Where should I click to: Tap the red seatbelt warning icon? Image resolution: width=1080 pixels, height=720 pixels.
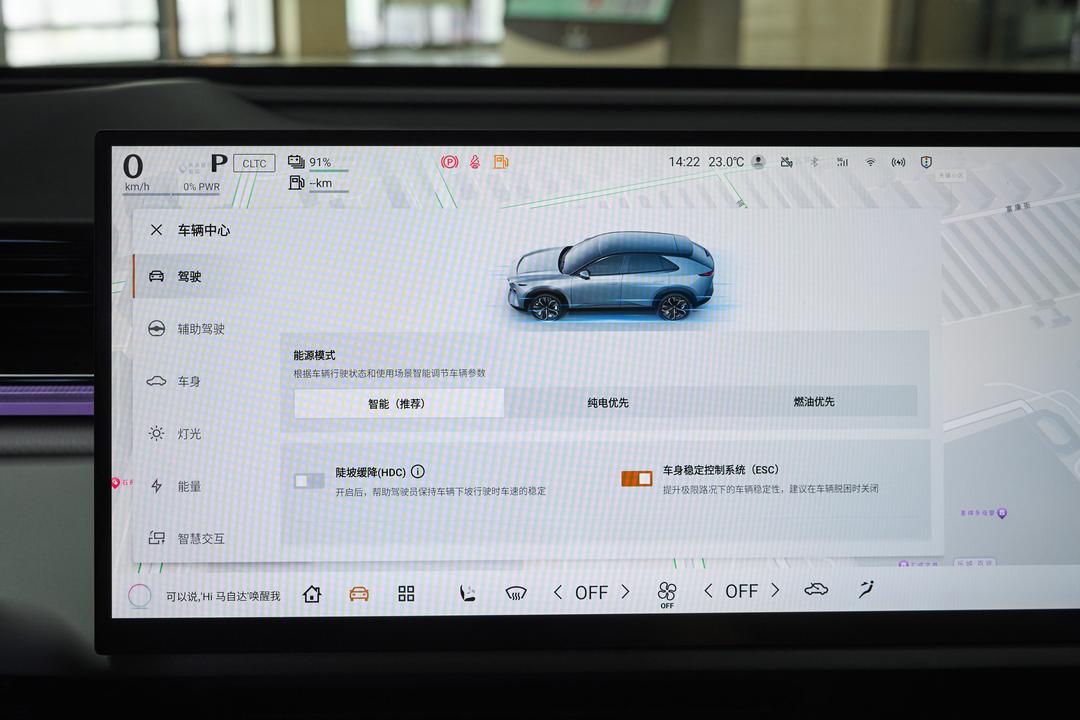[475, 162]
